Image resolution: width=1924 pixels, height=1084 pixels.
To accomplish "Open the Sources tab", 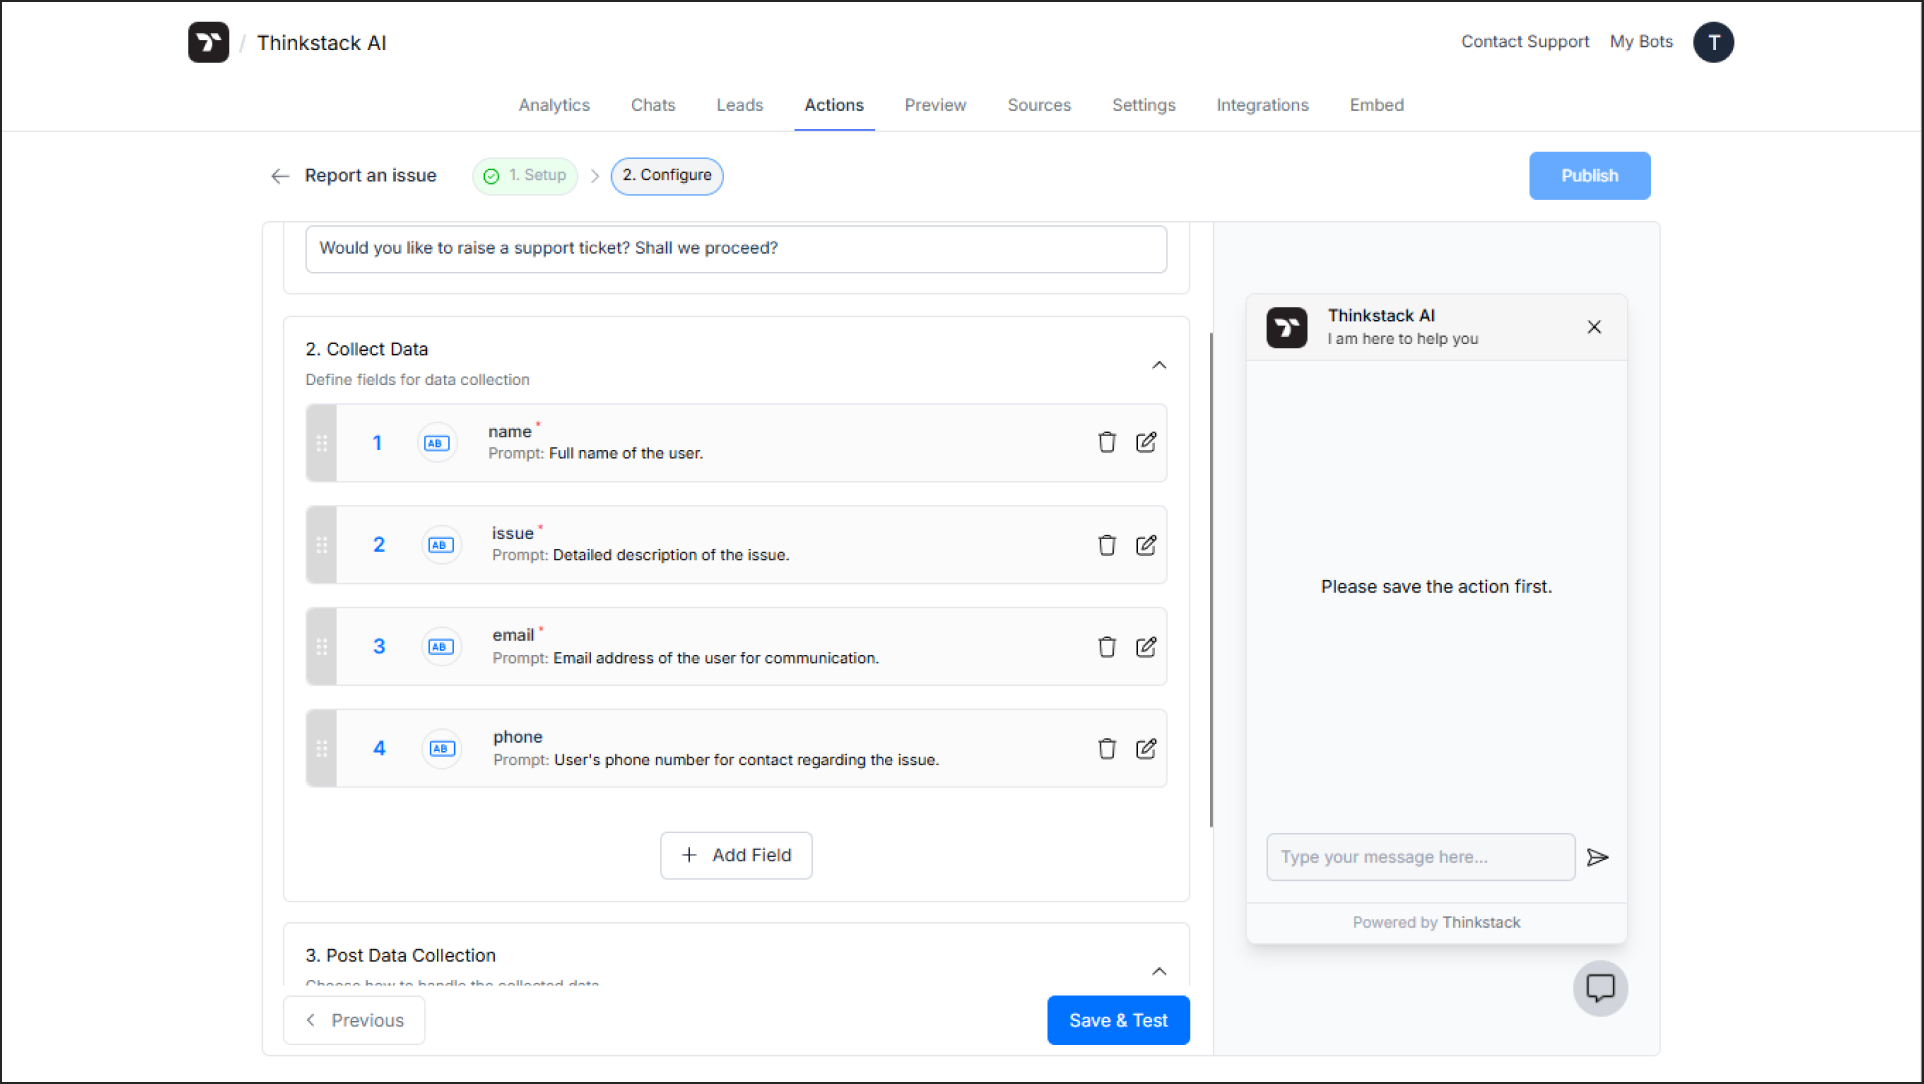I will pos(1039,105).
